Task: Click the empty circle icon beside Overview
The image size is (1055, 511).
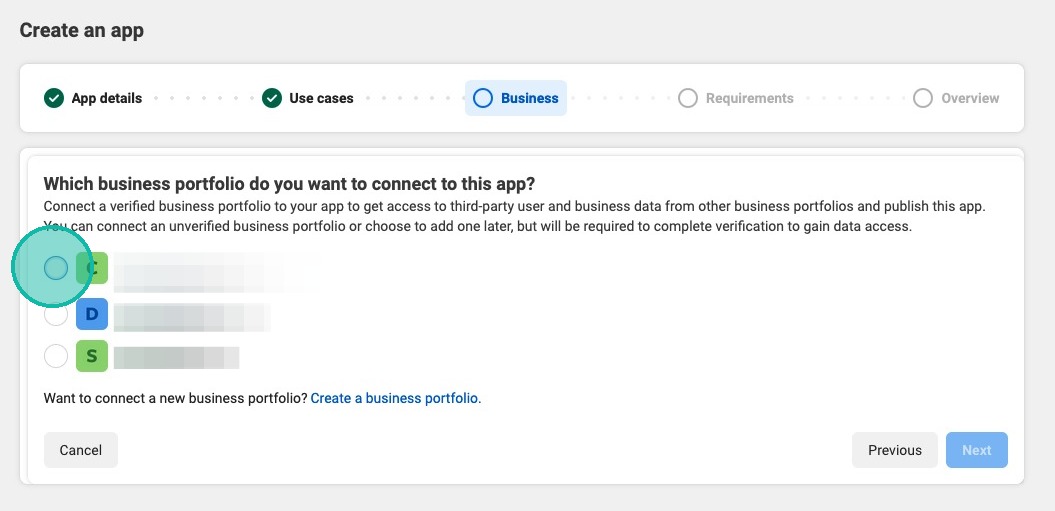Action: 923,98
